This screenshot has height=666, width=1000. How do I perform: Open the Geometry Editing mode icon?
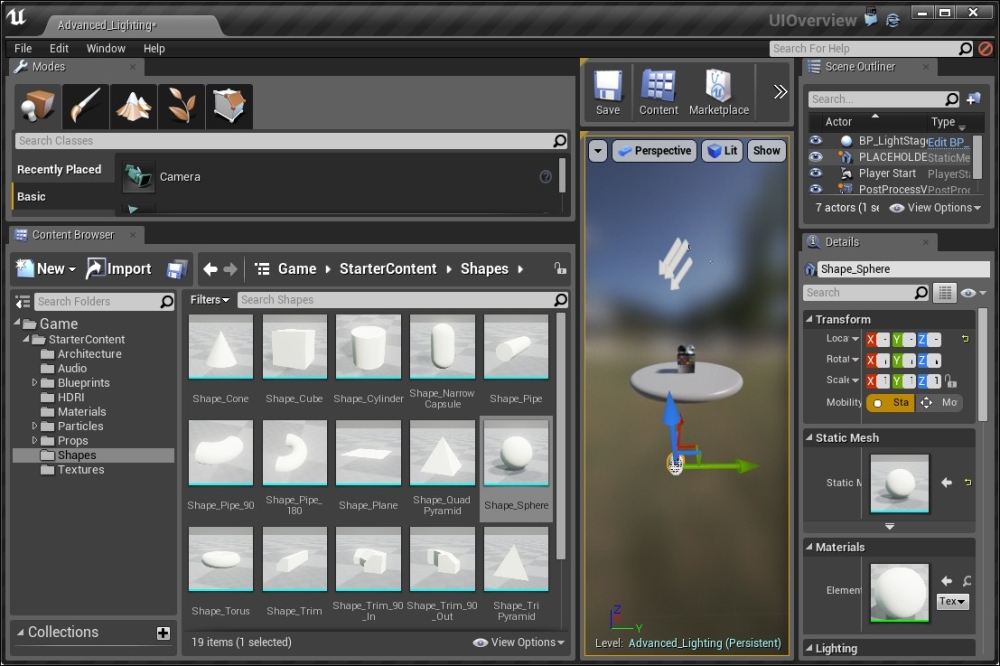tap(230, 106)
